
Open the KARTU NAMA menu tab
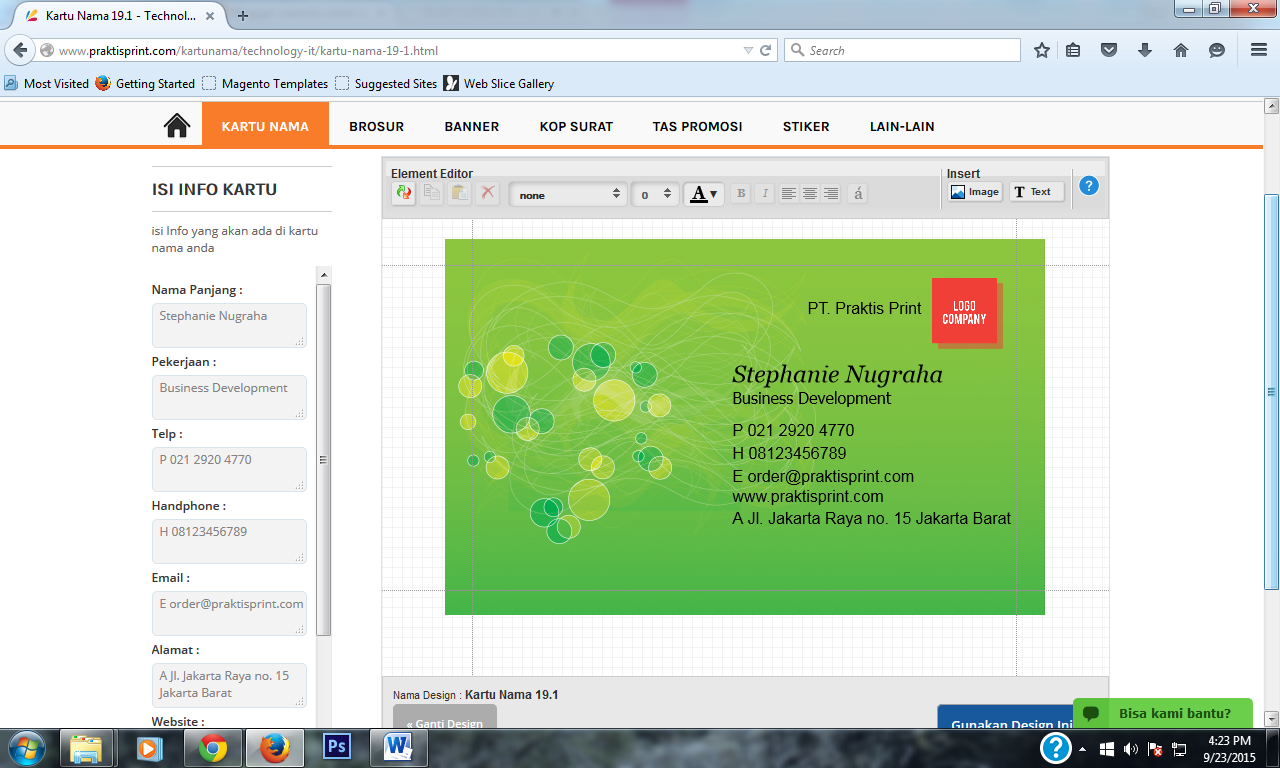[x=265, y=125]
